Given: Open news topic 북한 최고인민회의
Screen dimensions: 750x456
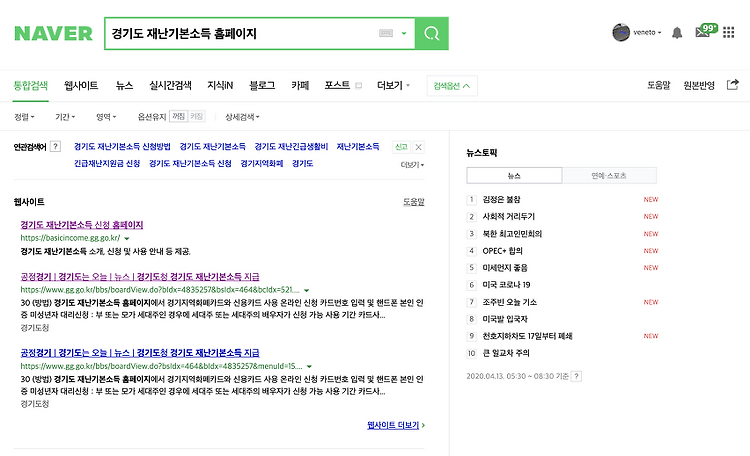Looking at the screenshot, I should 512,234.
